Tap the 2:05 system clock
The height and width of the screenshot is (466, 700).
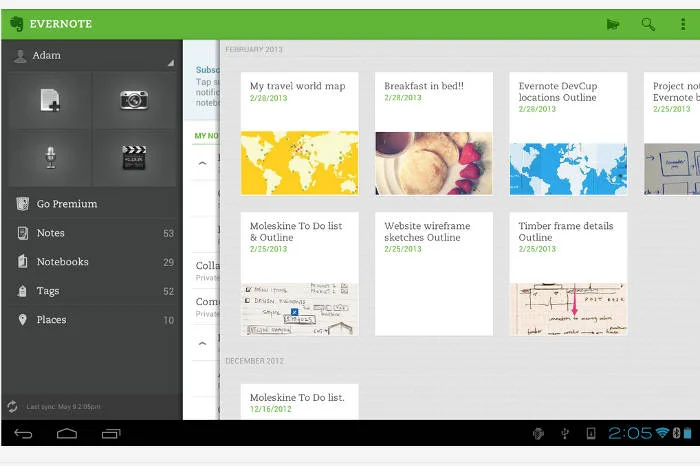pos(630,433)
